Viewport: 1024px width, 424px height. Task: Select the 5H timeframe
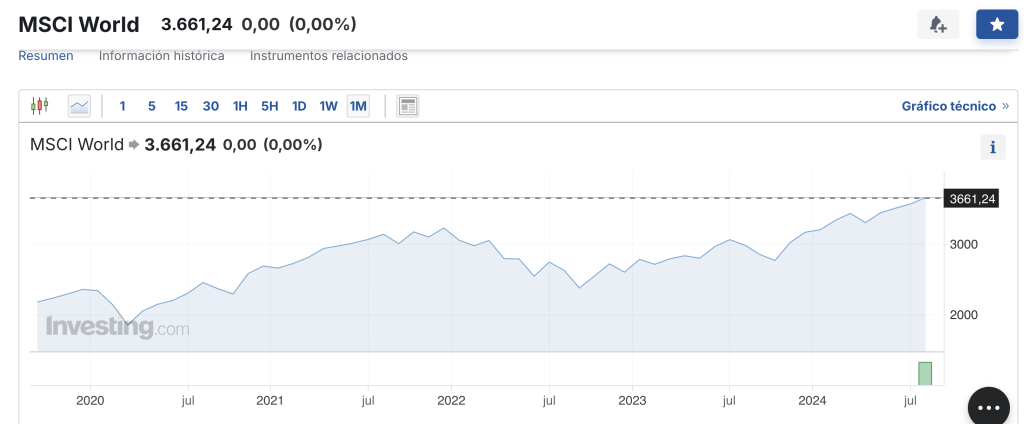[x=270, y=106]
